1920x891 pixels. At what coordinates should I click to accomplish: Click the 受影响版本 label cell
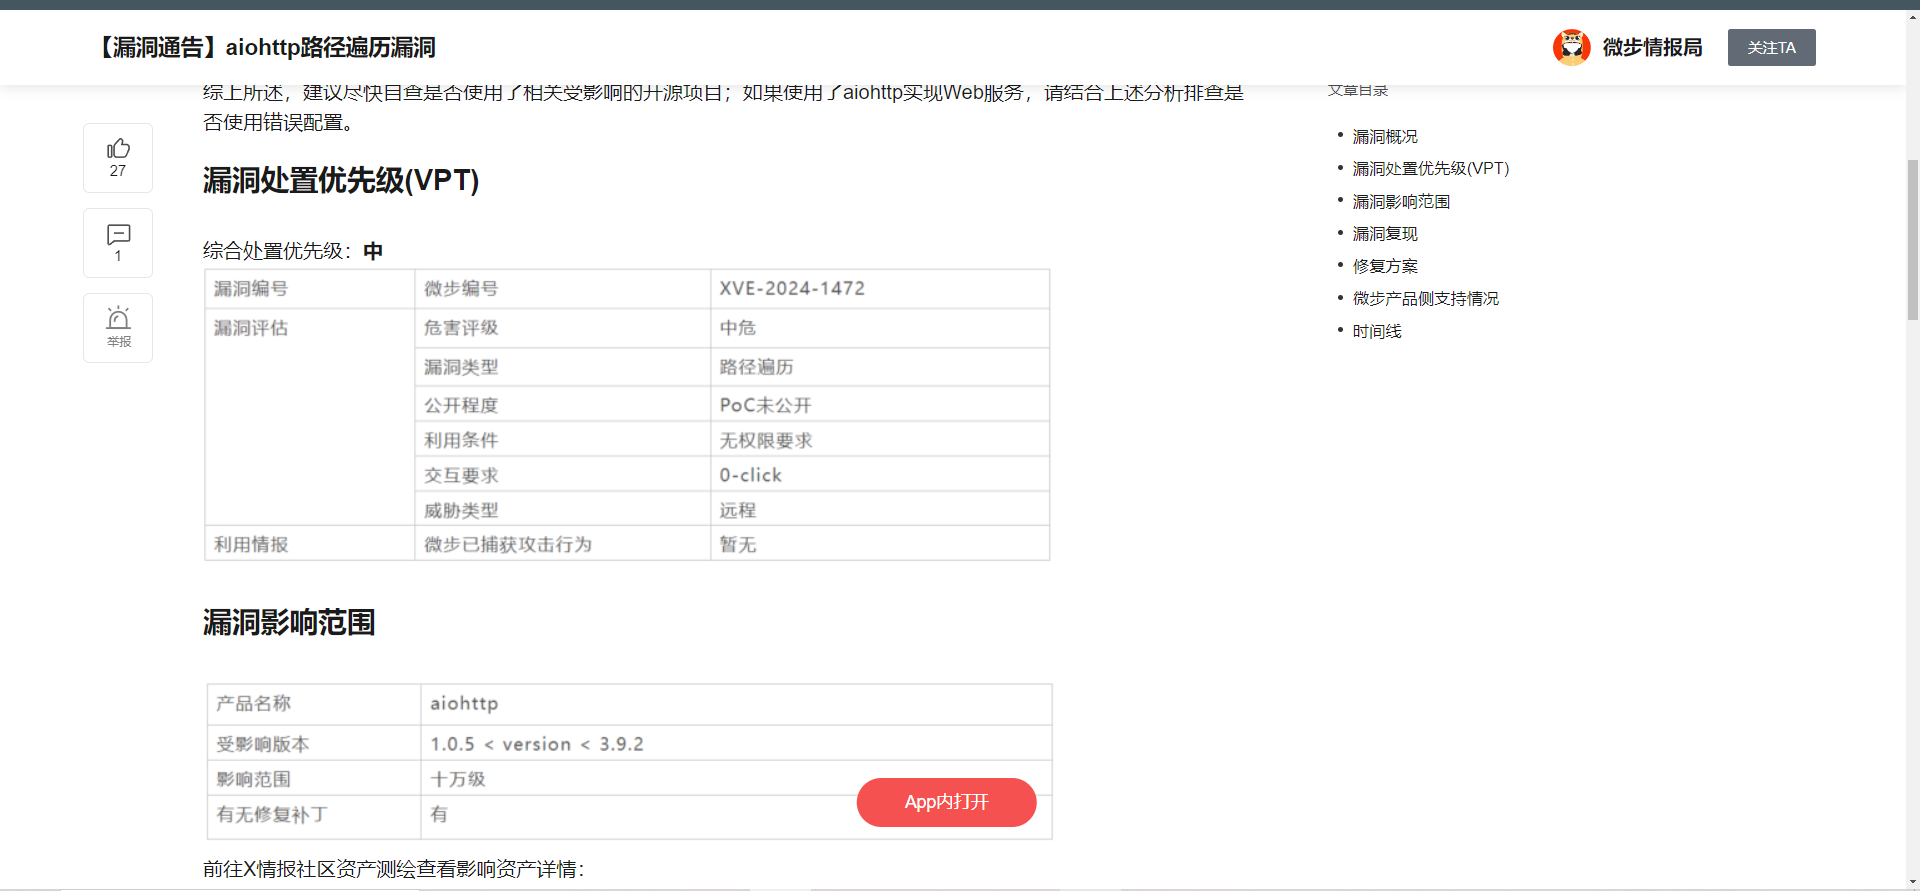(x=314, y=743)
